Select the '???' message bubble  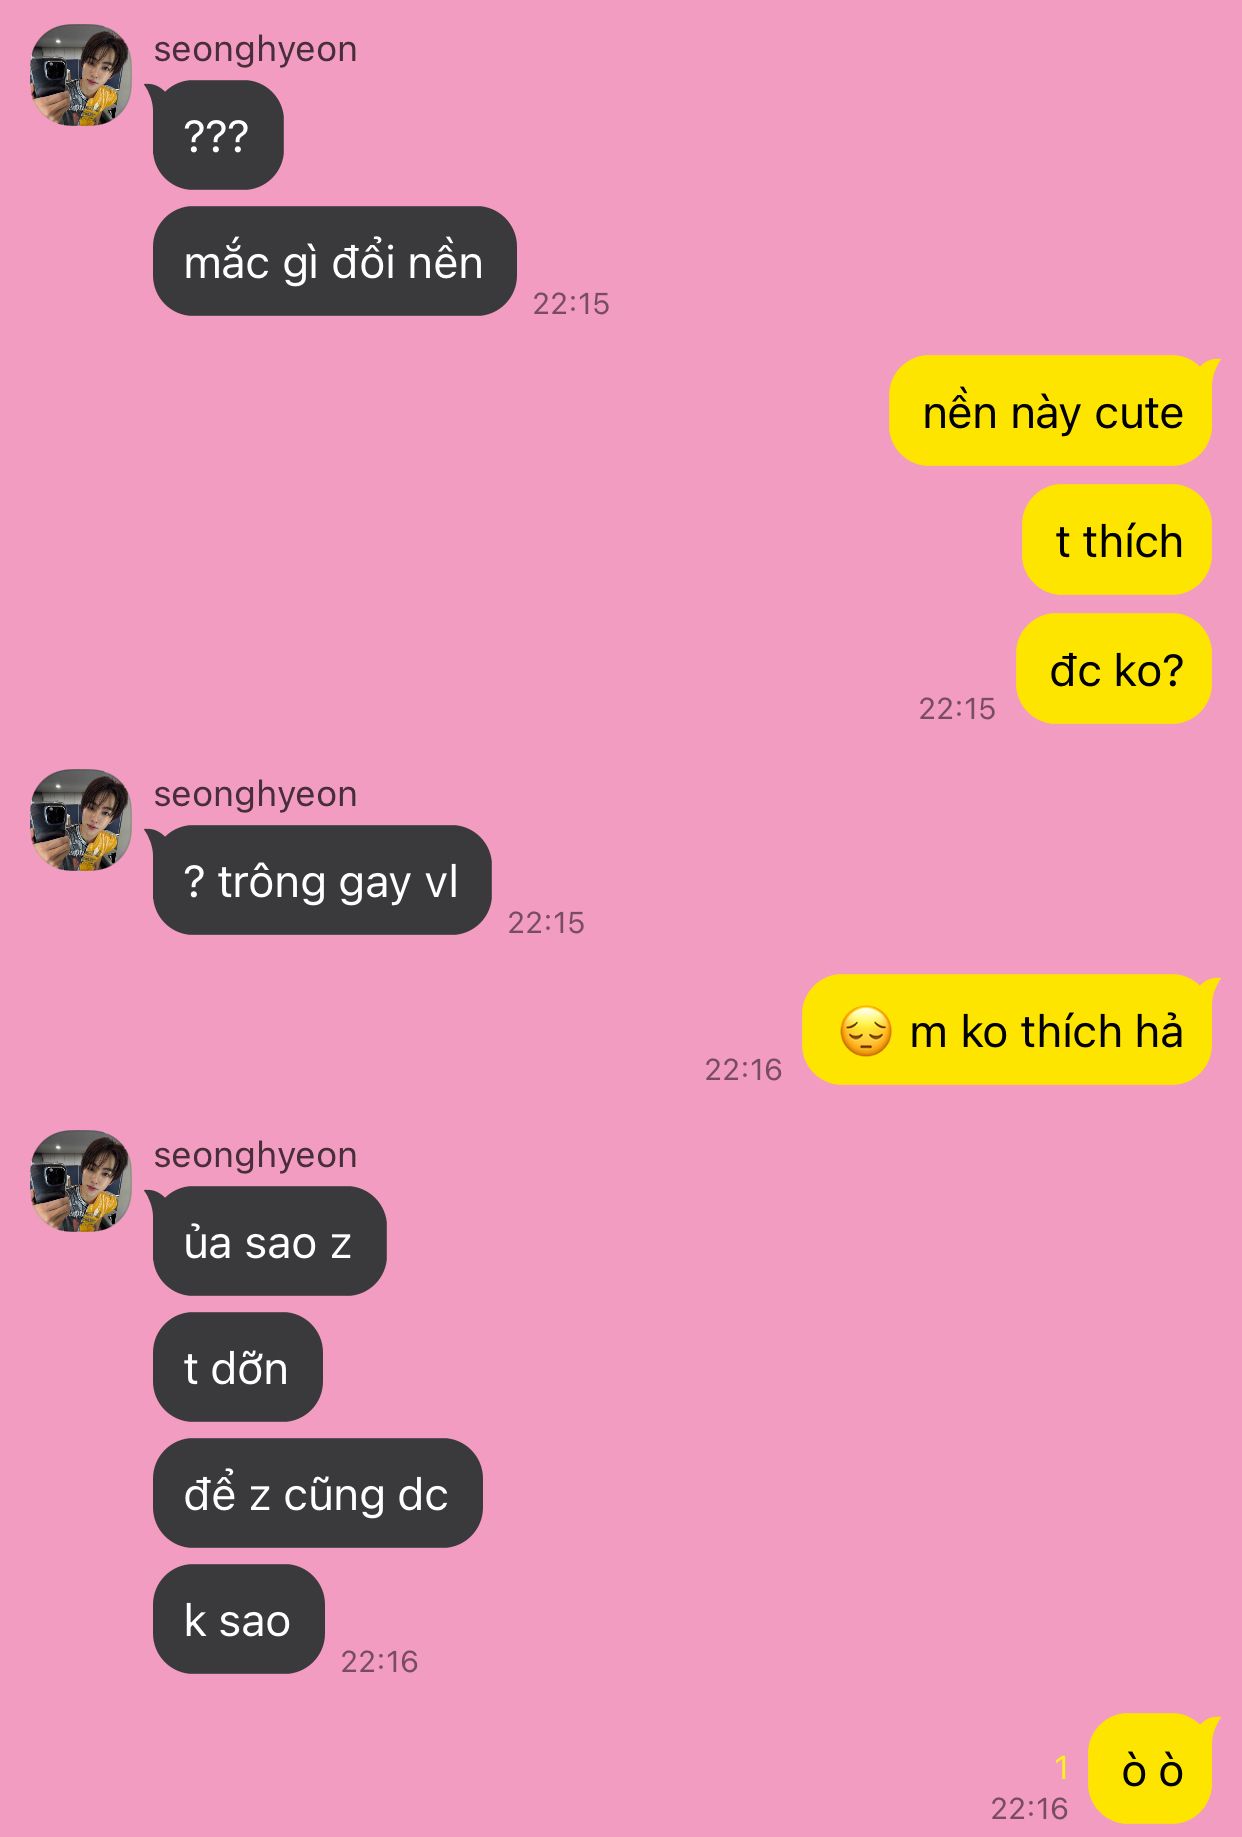click(218, 135)
